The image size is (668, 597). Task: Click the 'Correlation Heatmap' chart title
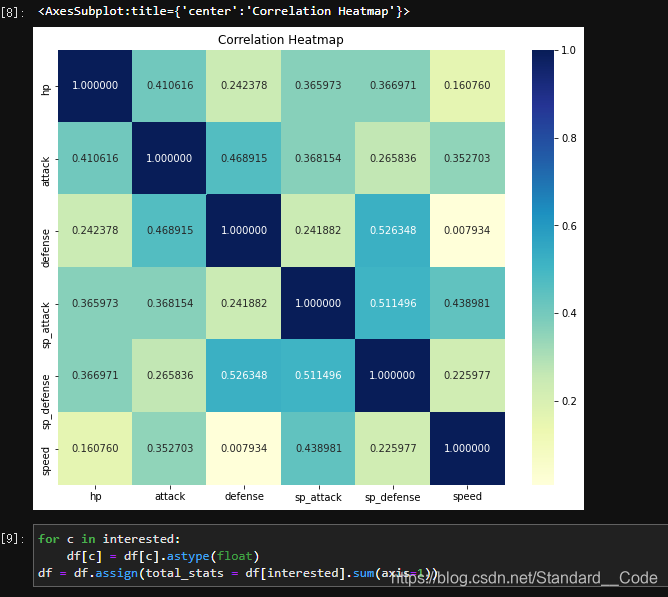coord(280,40)
